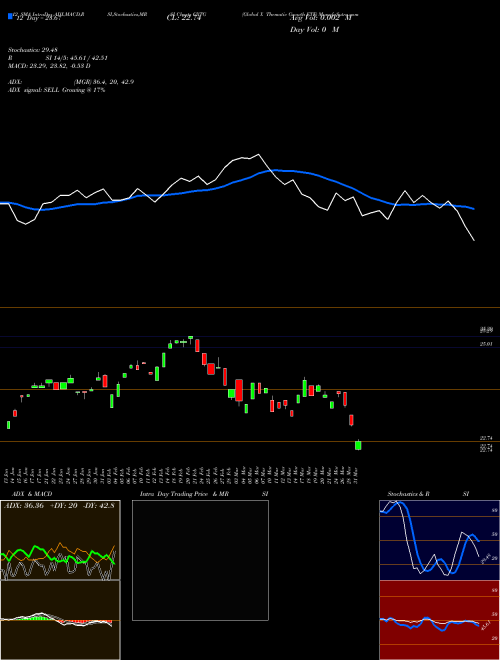
Task: Open the MACD histogram panel
Action: (60, 620)
